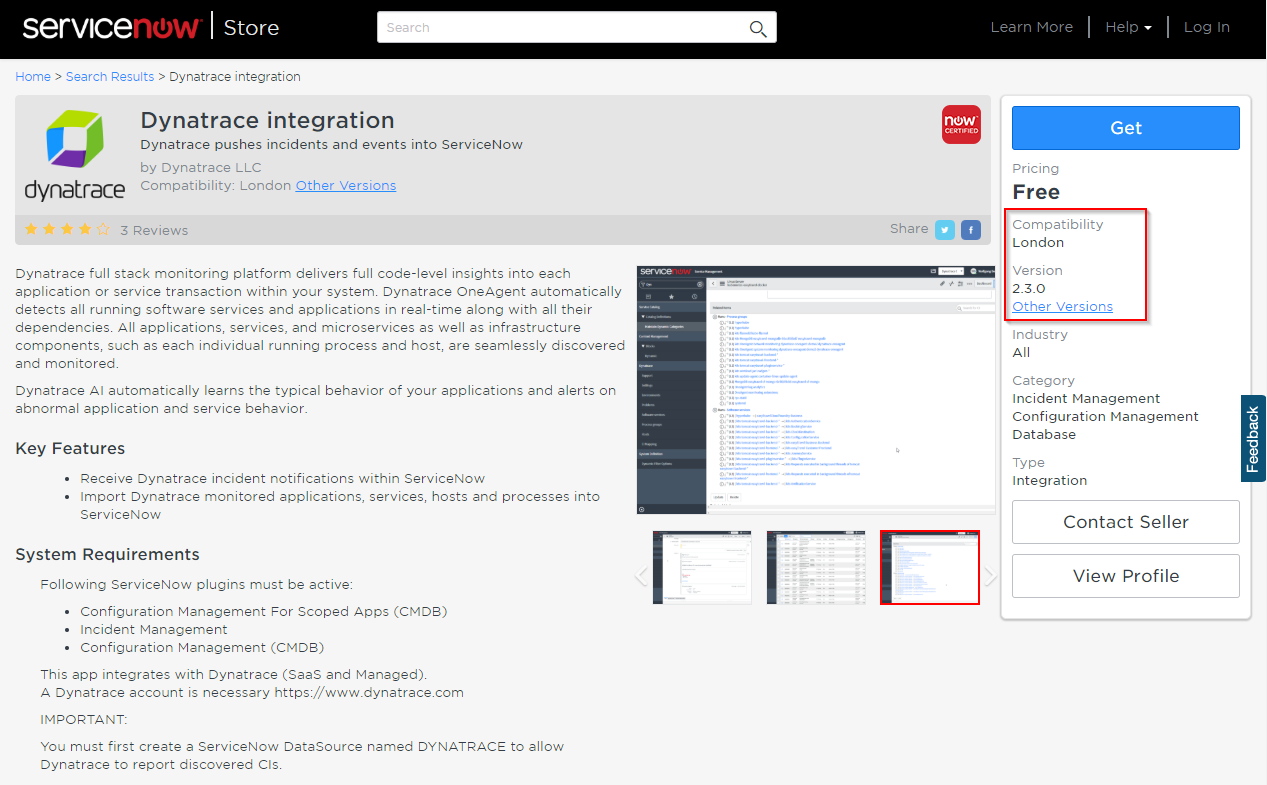
Task: Click the search magnifier icon
Action: pyautogui.click(x=758, y=28)
